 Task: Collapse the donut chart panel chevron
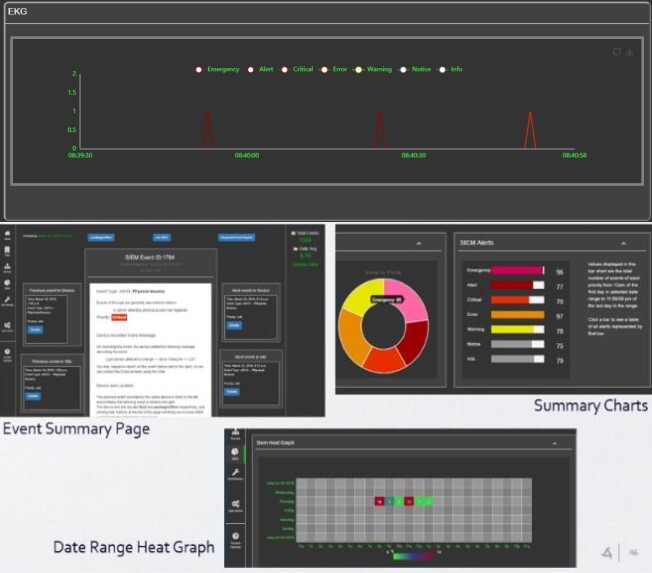coord(419,243)
